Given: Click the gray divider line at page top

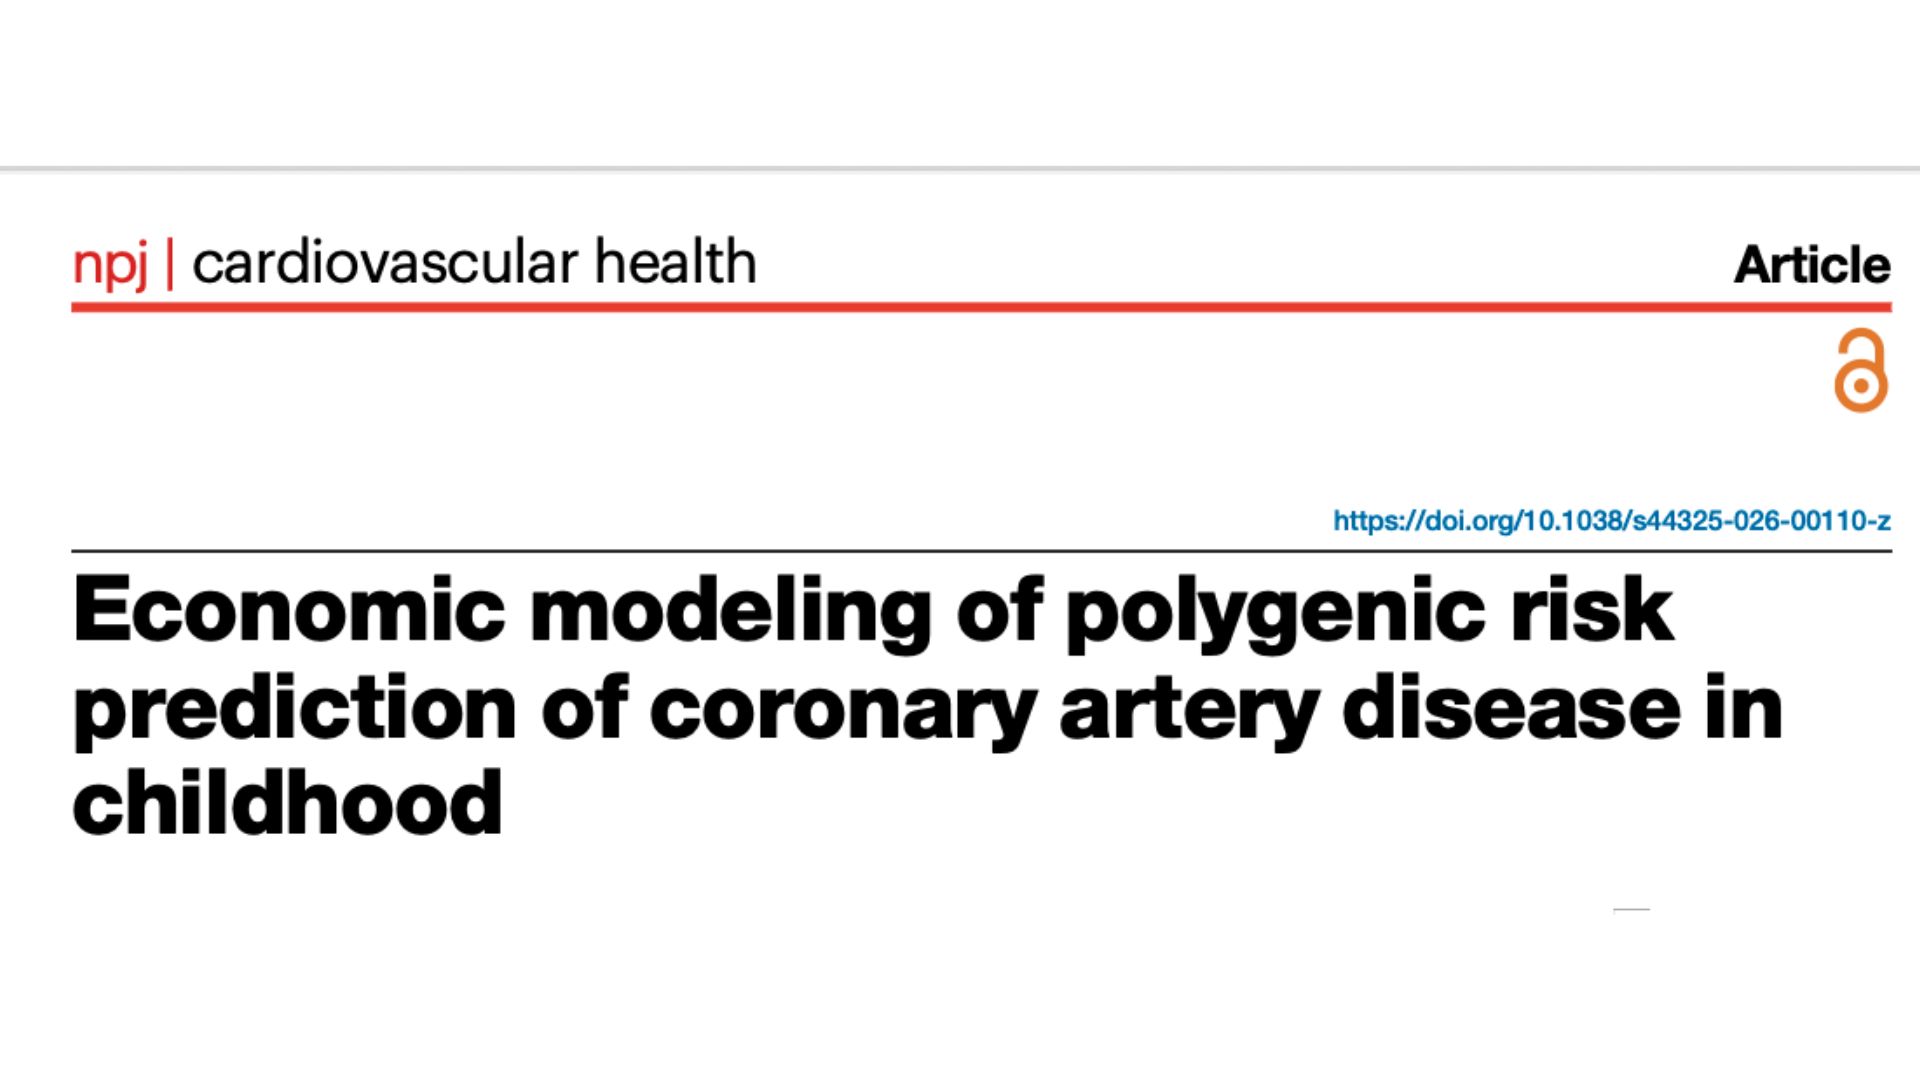Looking at the screenshot, I should tap(960, 169).
